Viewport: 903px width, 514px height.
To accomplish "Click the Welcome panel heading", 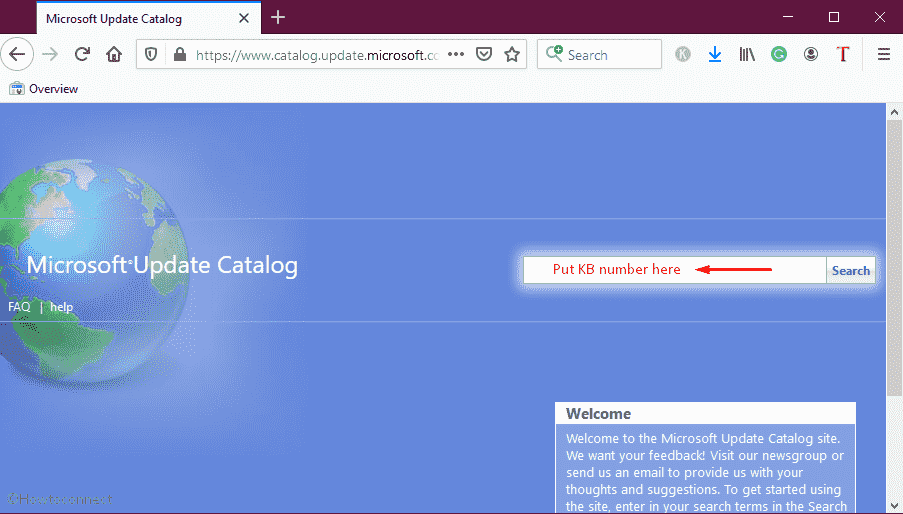I will (598, 414).
